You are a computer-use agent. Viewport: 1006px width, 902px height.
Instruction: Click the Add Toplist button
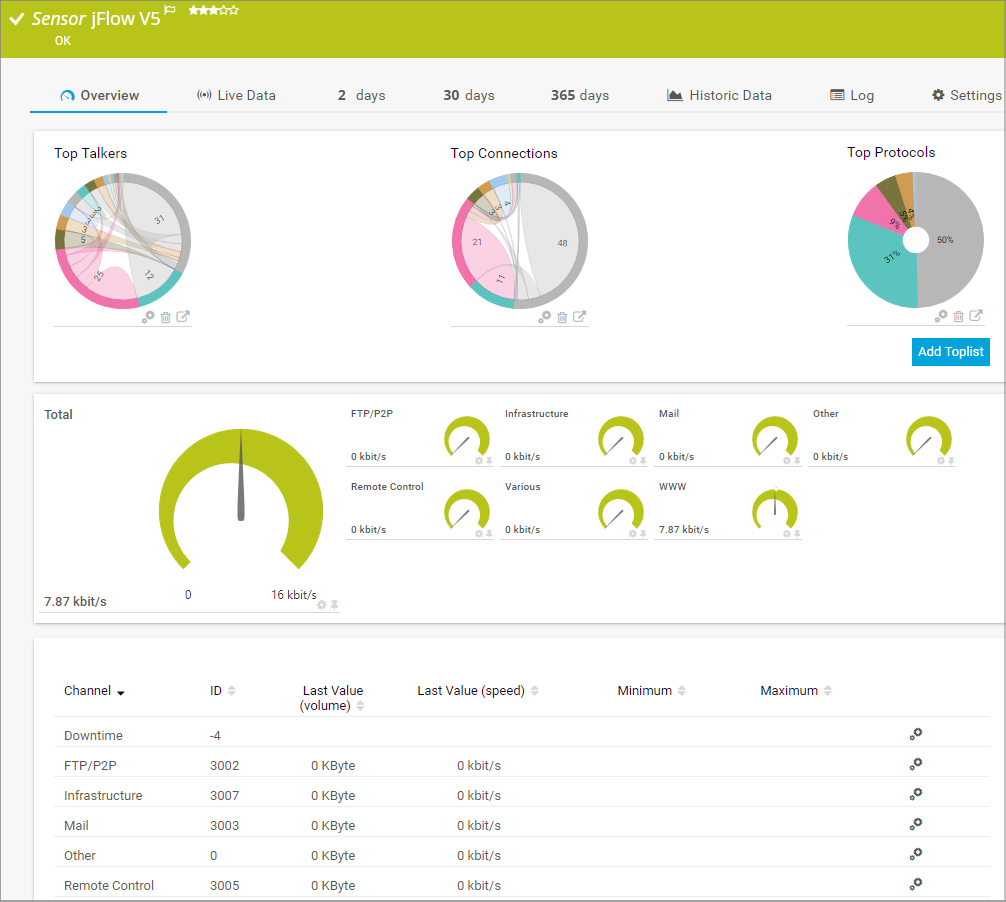click(950, 351)
